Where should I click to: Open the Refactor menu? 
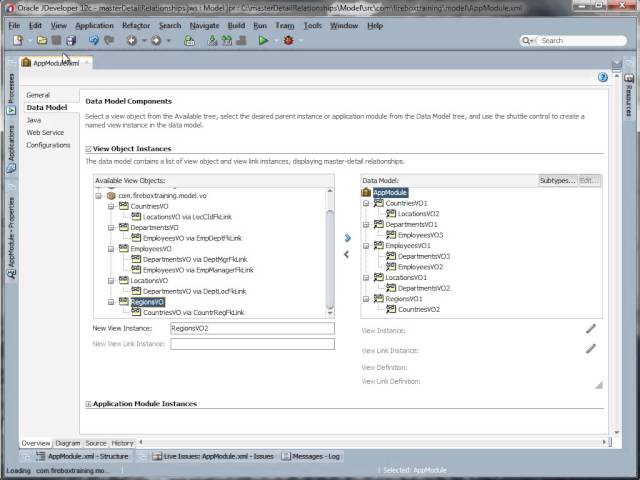(136, 25)
